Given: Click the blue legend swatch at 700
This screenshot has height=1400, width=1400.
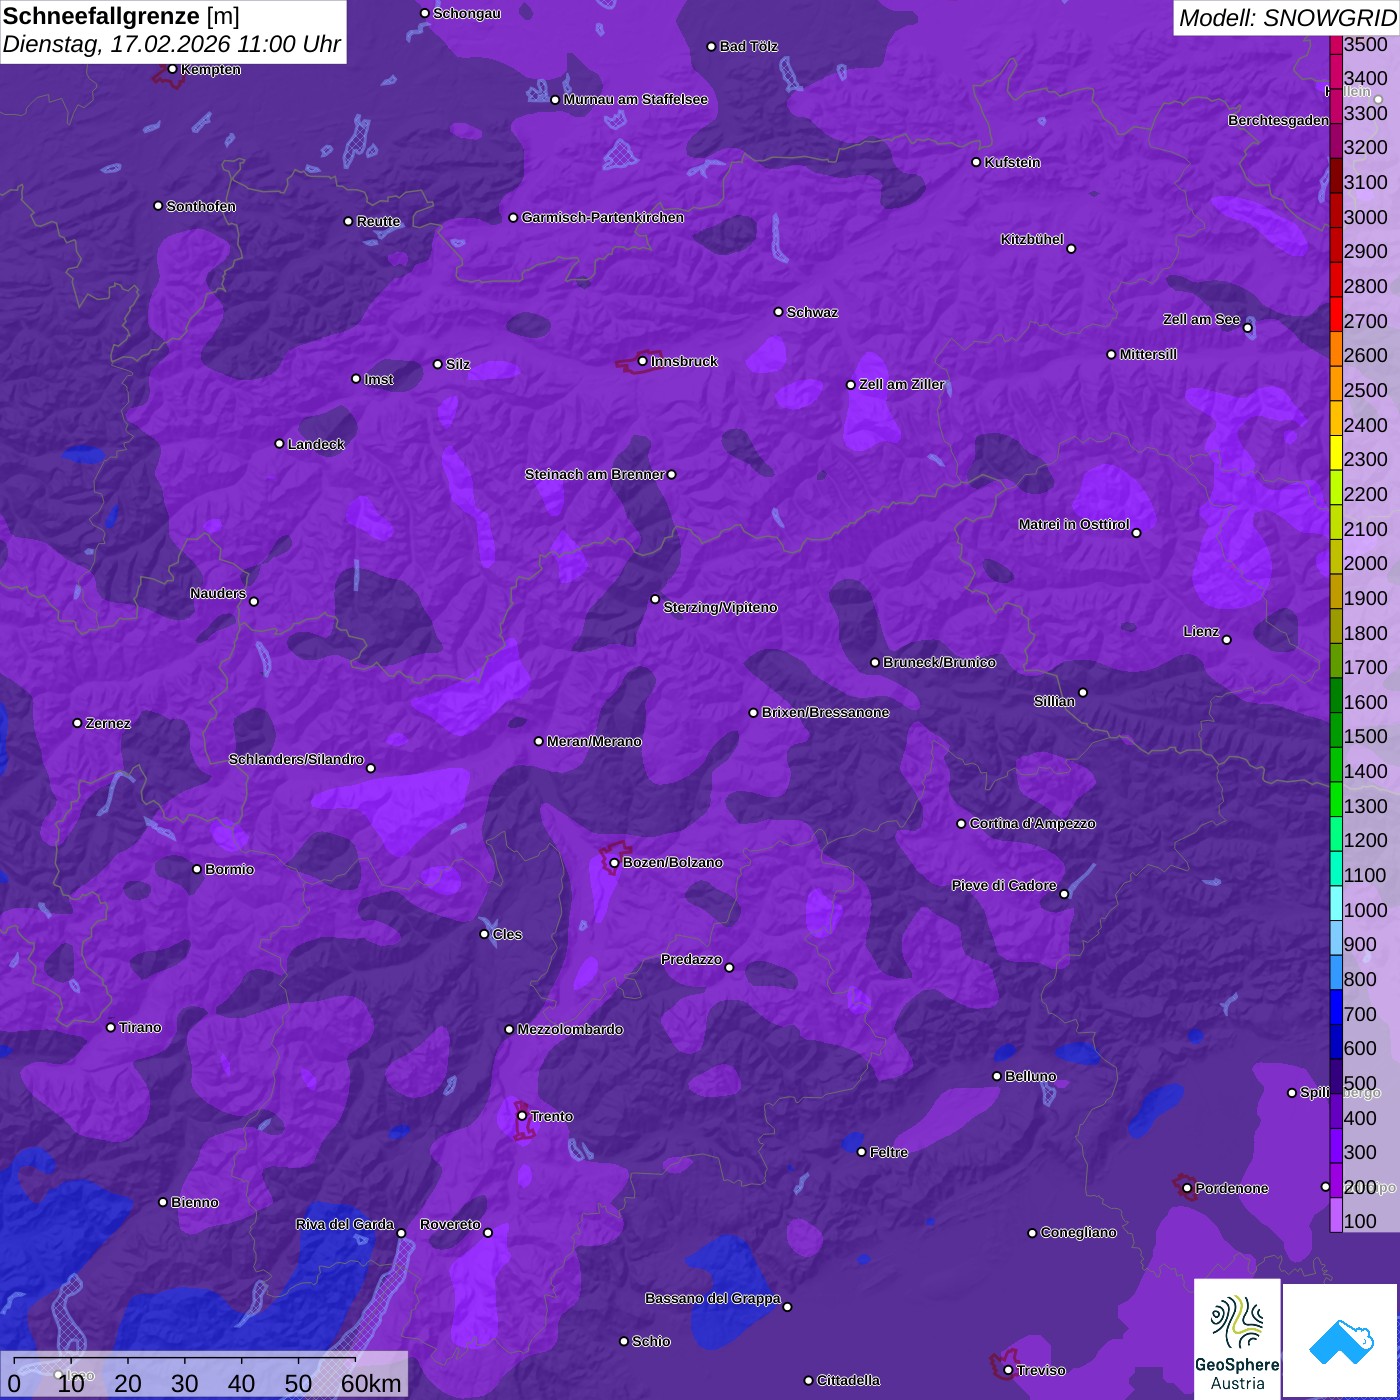Looking at the screenshot, I should [x=1336, y=1008].
